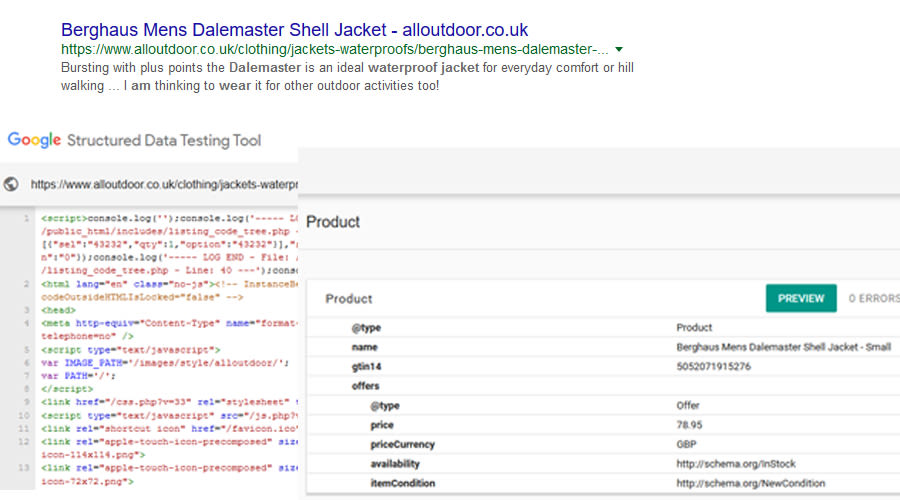The width and height of the screenshot is (900, 500).
Task: Click the 0 ERRORS label
Action: (874, 299)
